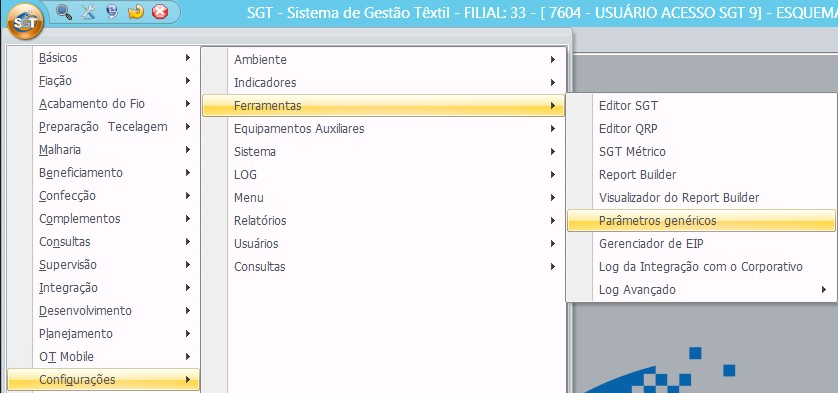Open Log da Integração com o Corporativo
838x393 pixels.
point(701,267)
